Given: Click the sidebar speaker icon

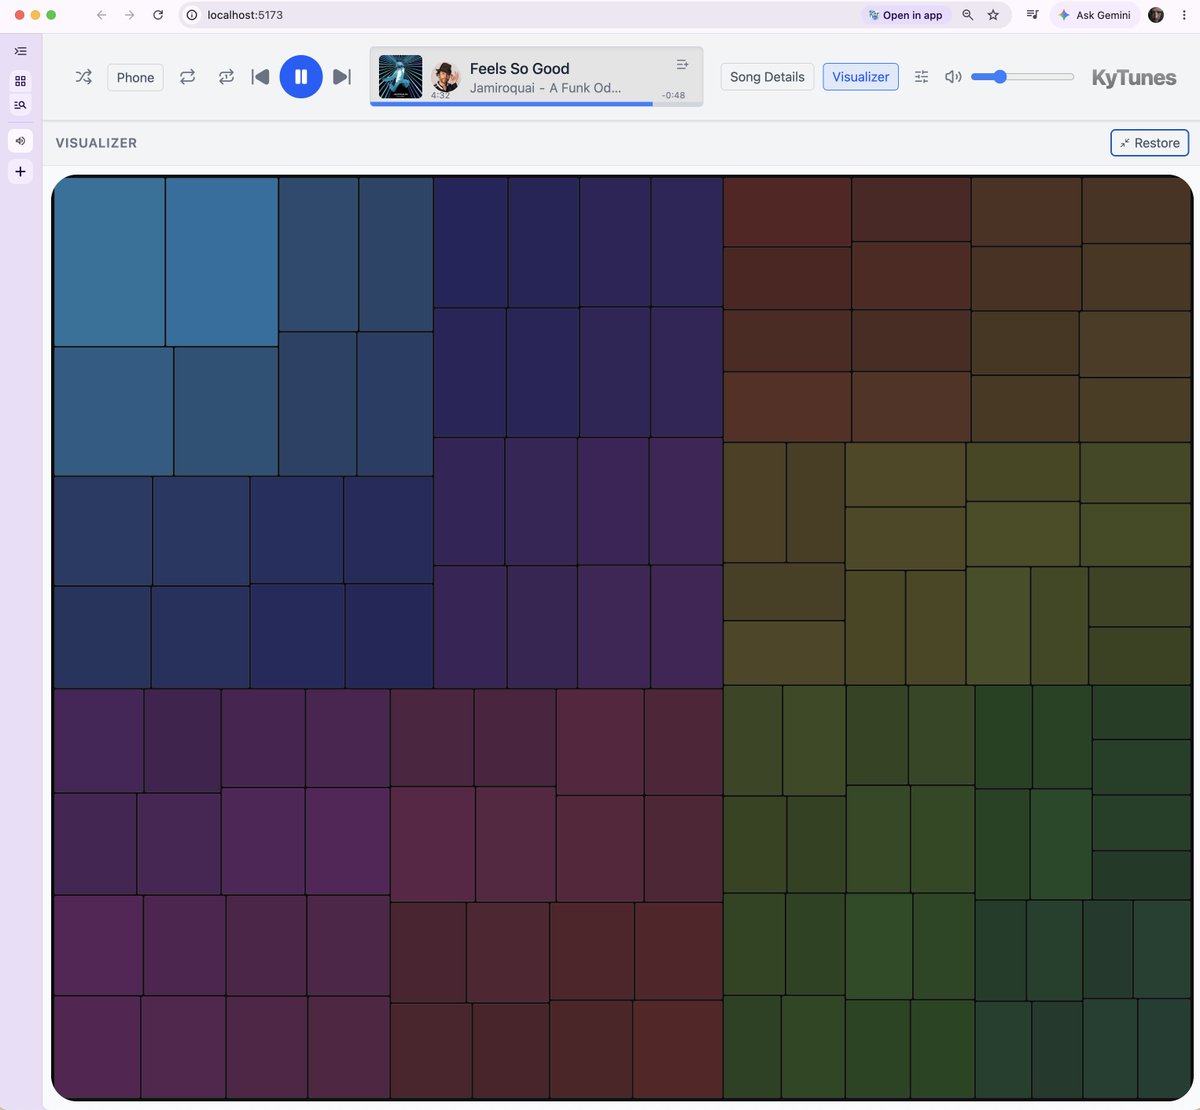Looking at the screenshot, I should pyautogui.click(x=20, y=141).
